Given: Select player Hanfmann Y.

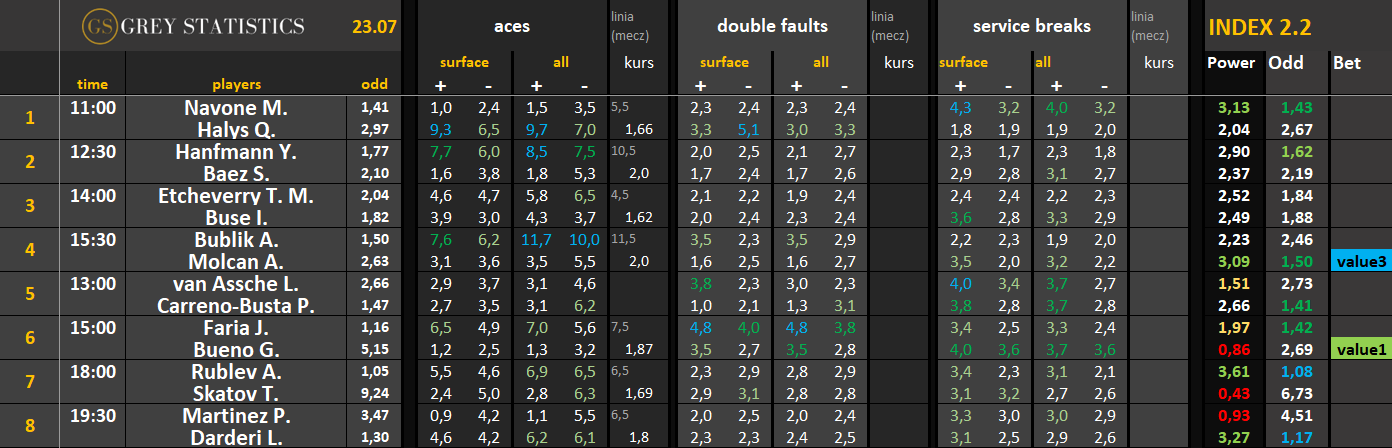Looking at the screenshot, I should pos(236,152).
